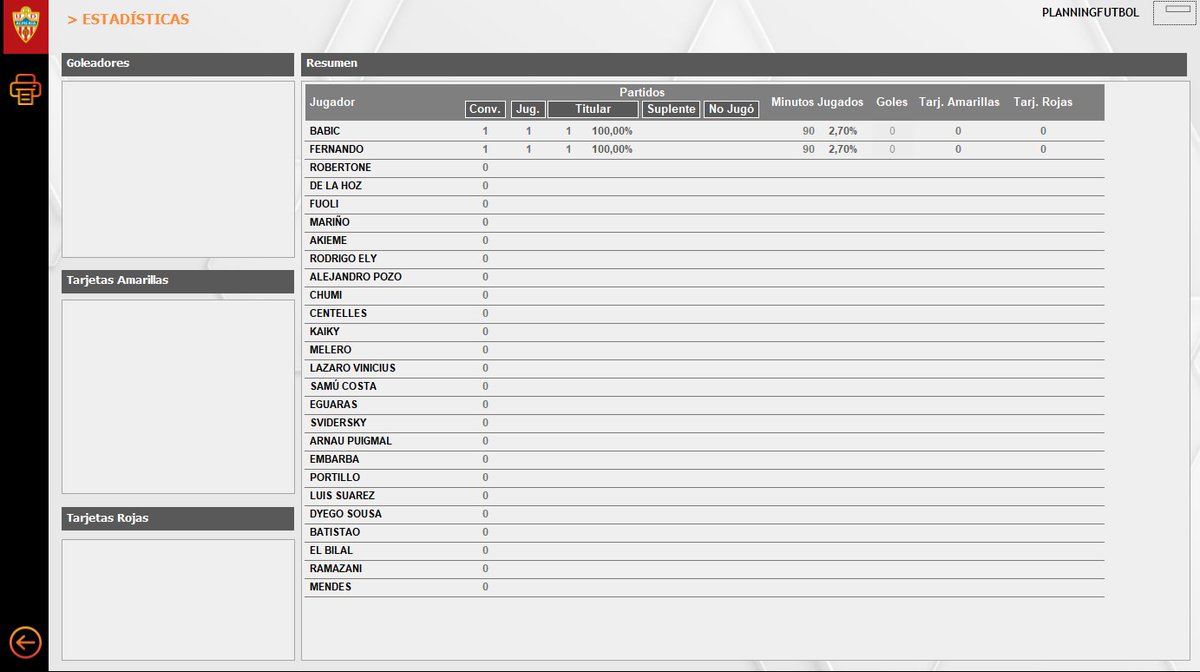Select player row SAMÚ COSTA
1200x672 pixels.
coord(705,387)
